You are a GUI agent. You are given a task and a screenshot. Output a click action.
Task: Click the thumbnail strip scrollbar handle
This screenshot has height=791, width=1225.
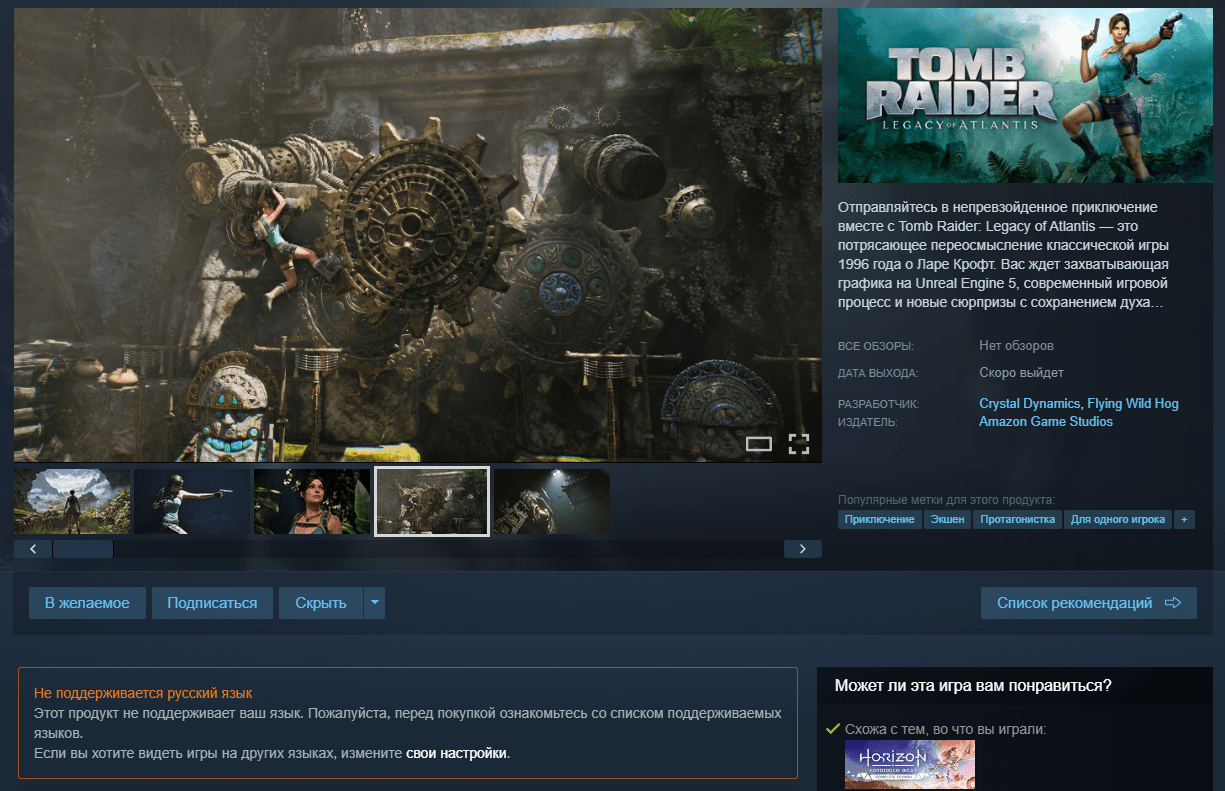[x=83, y=549]
